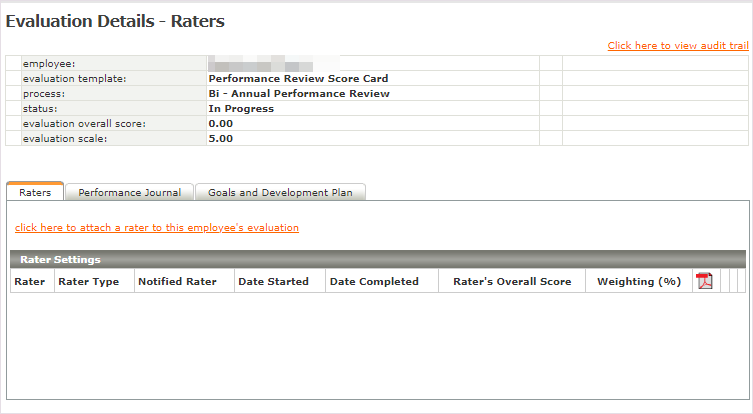753x414 pixels.
Task: Click the evaluation scale value 5.00
Action: click(220, 138)
